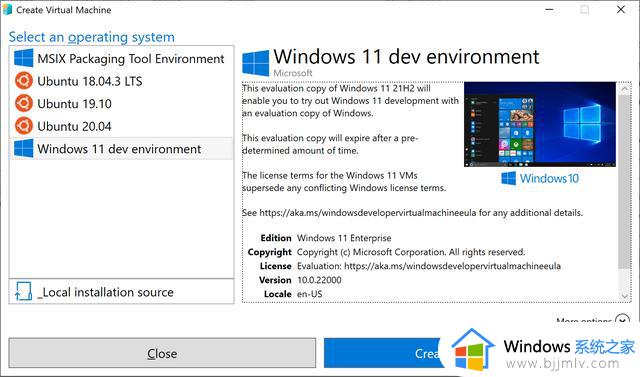
Task: Click the MSIX Packaging Tool Windows icon
Action: click(x=23, y=58)
